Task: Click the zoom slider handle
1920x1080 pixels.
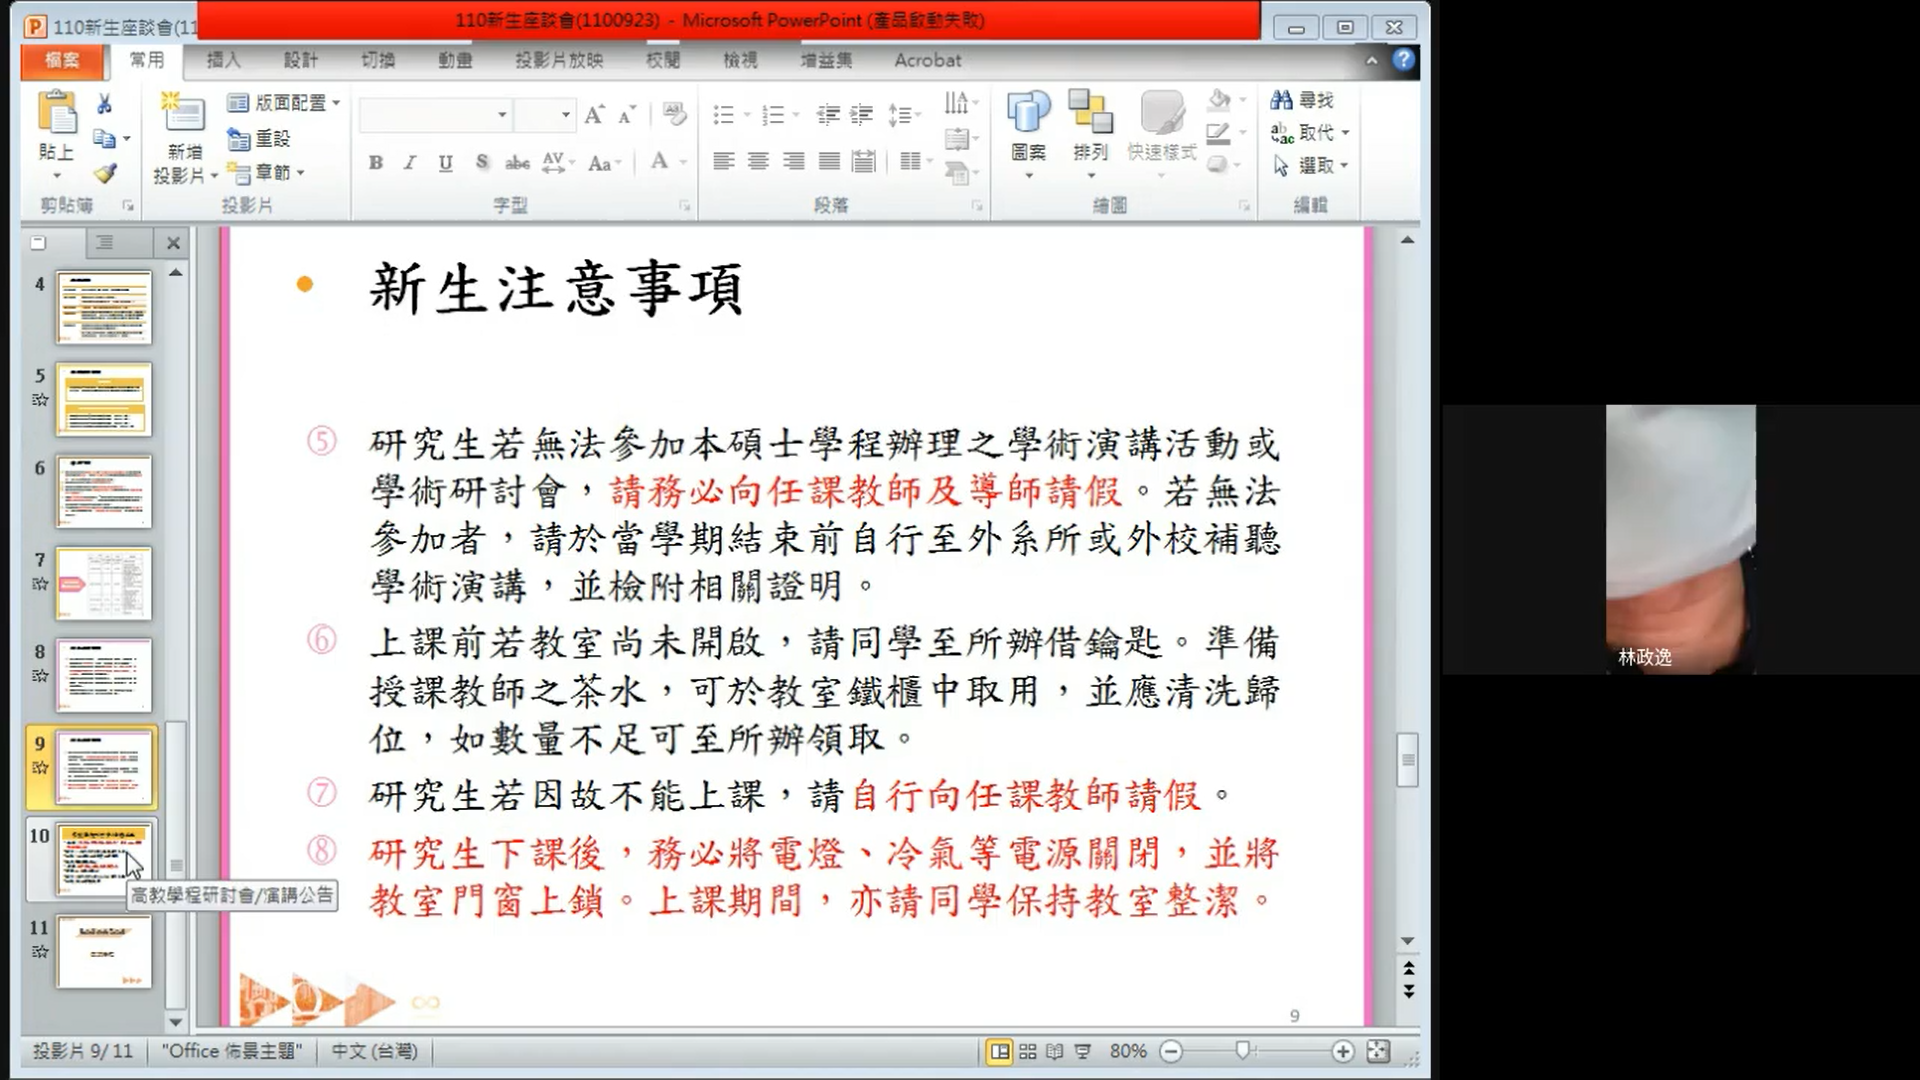Action: coord(1242,1050)
